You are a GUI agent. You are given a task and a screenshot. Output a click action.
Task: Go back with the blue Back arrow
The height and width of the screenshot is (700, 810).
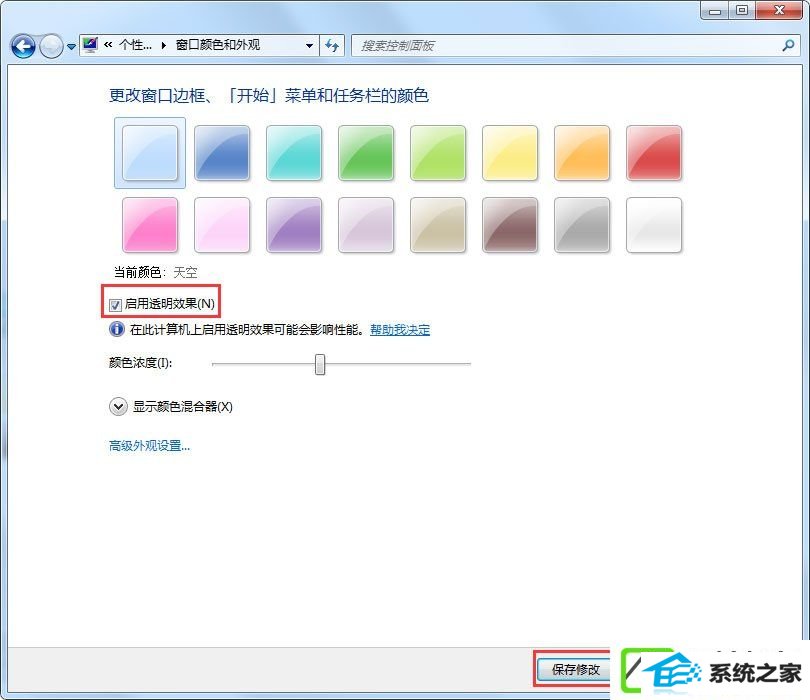pyautogui.click(x=23, y=46)
